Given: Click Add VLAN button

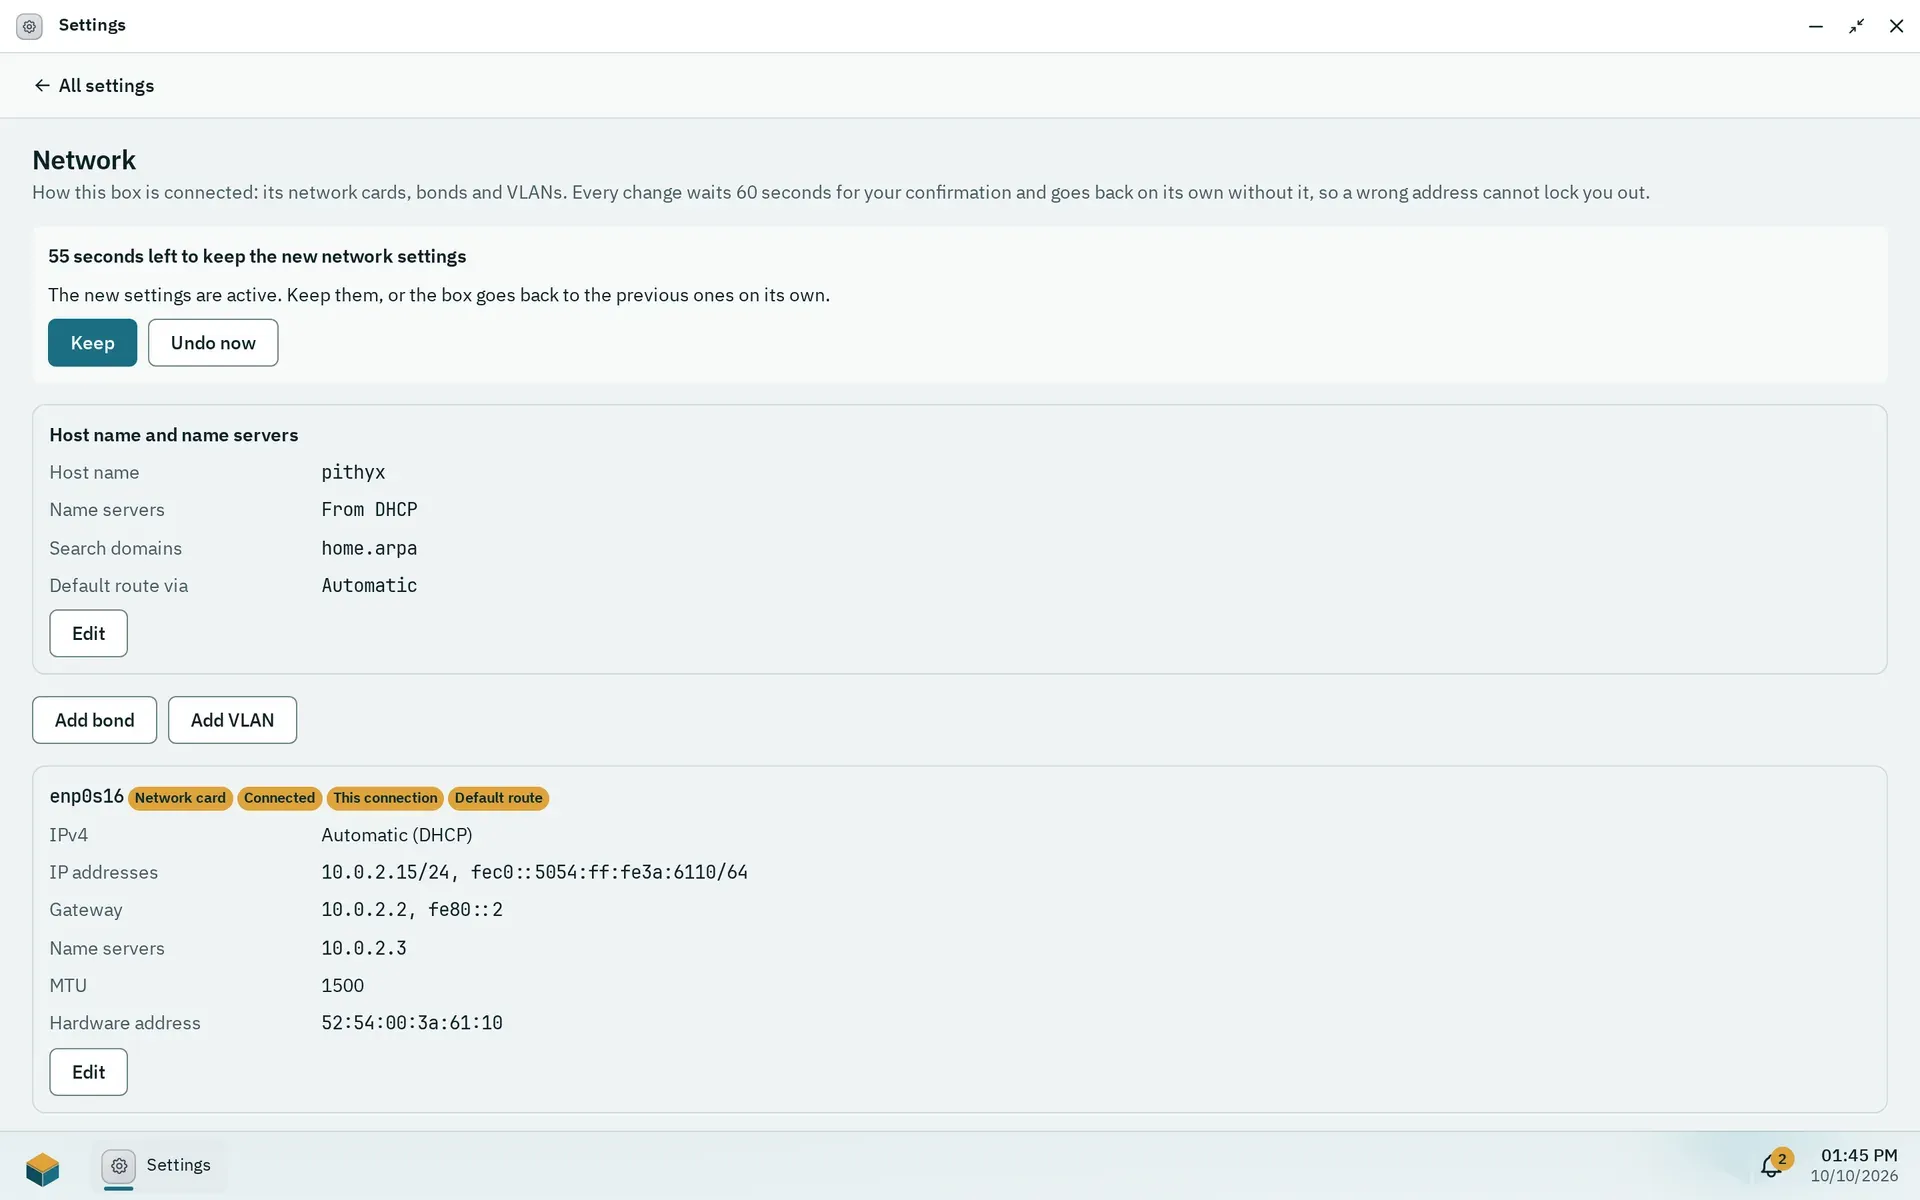Looking at the screenshot, I should pos(232,720).
